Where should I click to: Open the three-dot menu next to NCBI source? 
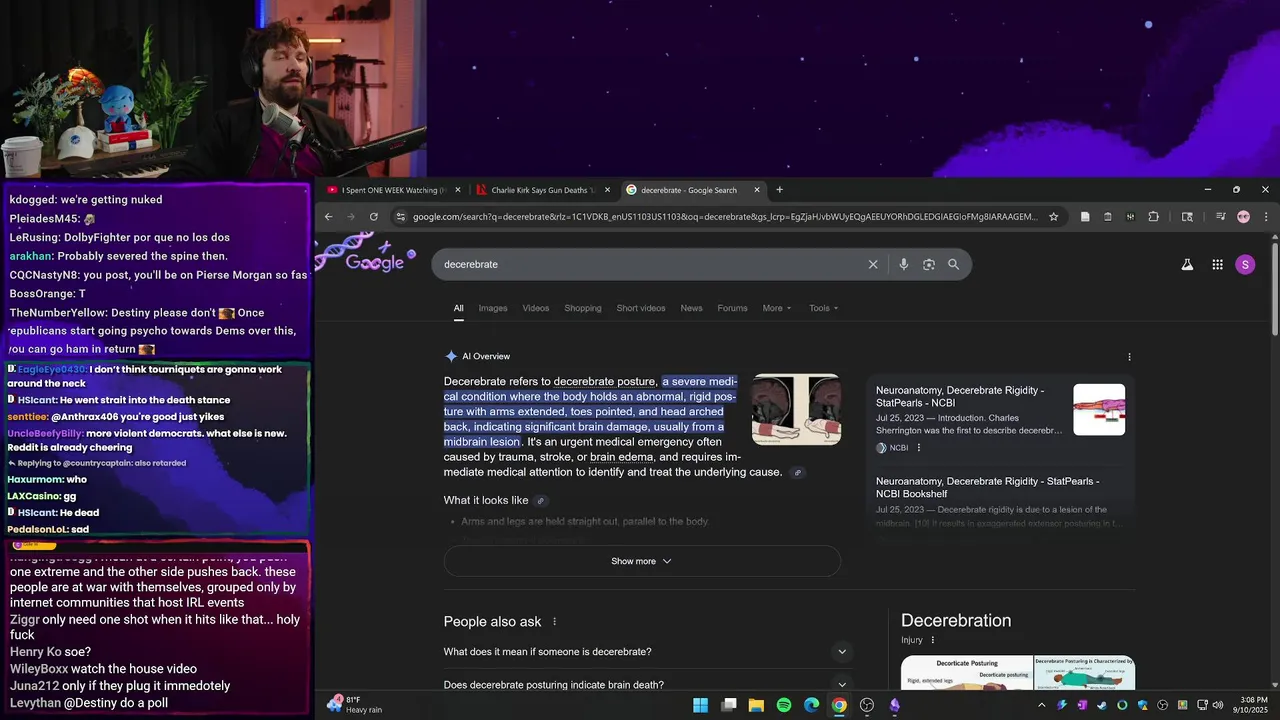[x=919, y=448]
